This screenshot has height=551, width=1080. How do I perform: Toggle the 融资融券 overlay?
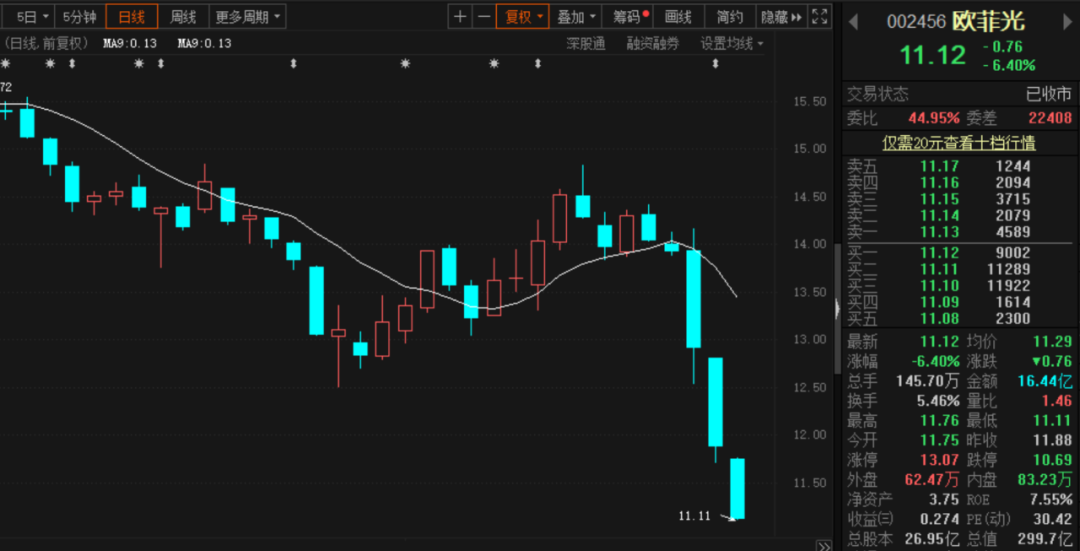(652, 44)
